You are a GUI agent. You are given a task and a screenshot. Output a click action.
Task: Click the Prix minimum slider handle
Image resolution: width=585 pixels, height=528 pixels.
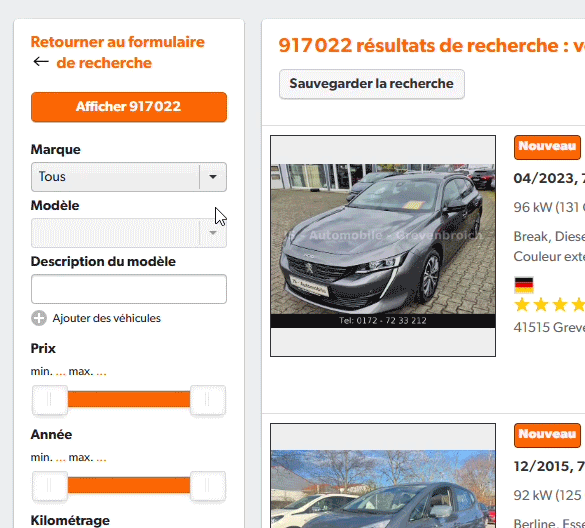pyautogui.click(x=50, y=400)
